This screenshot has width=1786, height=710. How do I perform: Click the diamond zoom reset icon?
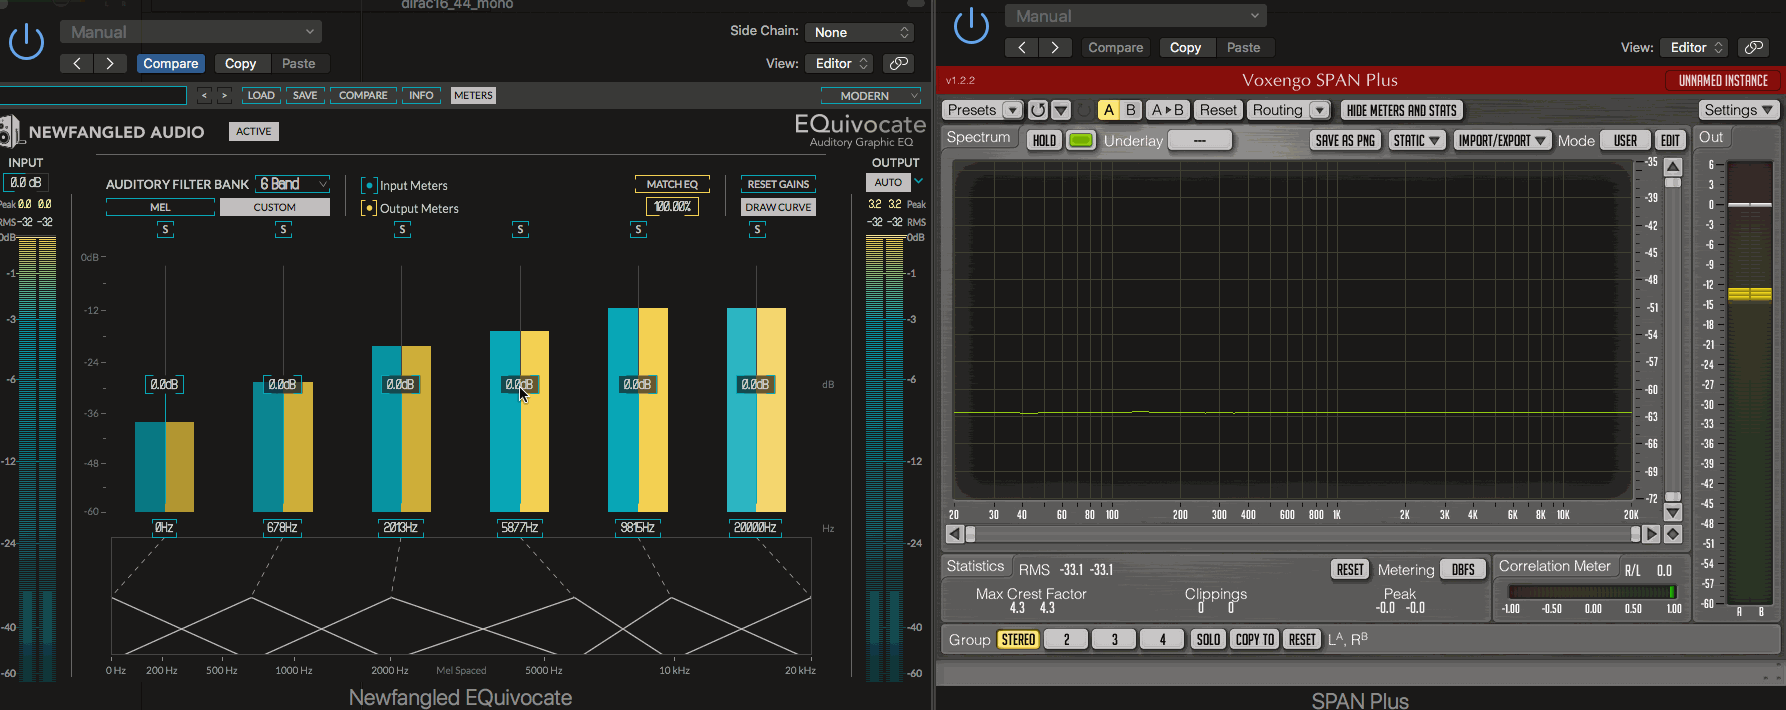(x=1672, y=535)
